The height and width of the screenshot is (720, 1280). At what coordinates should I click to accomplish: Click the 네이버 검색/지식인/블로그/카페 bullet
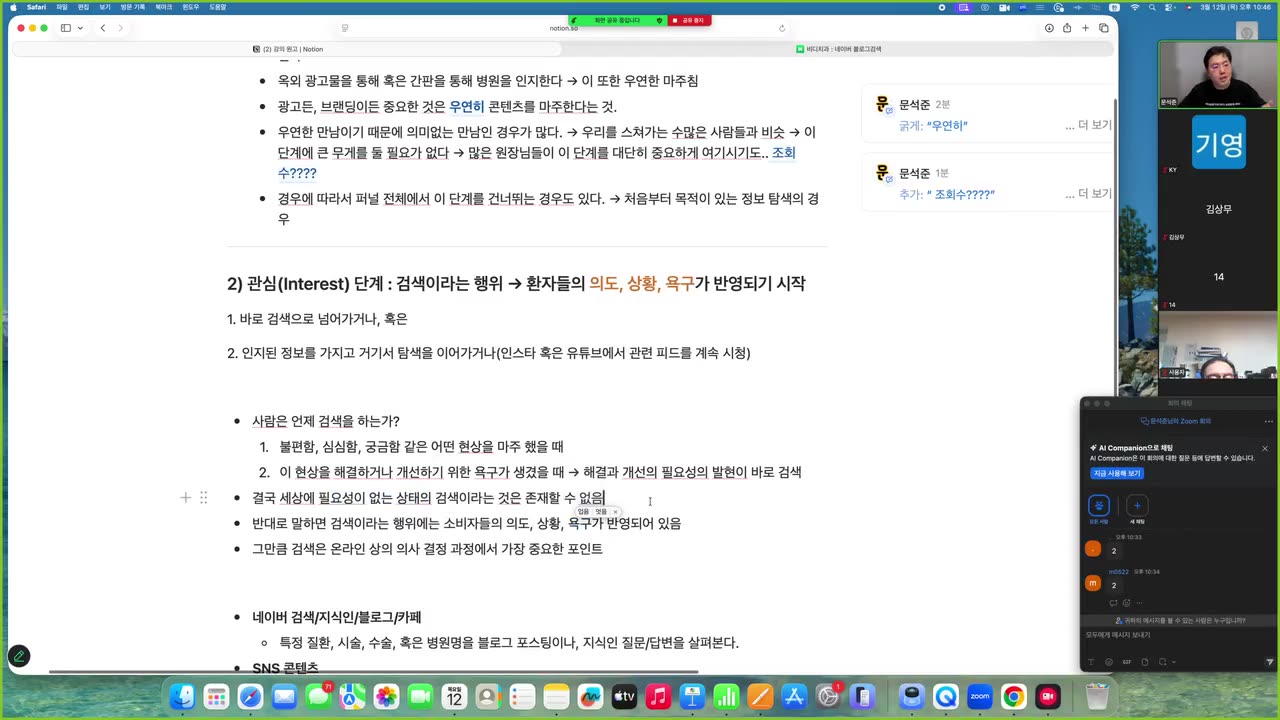tap(337, 617)
